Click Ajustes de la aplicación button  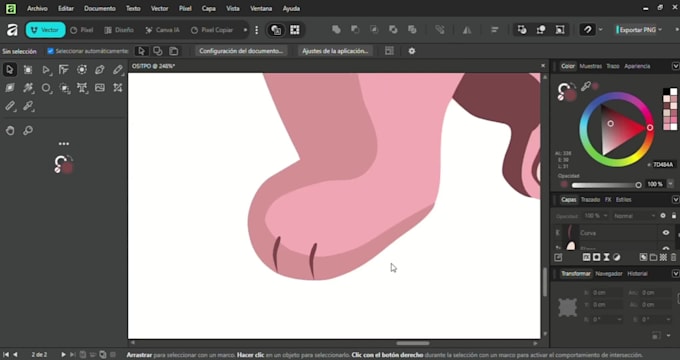coord(335,51)
